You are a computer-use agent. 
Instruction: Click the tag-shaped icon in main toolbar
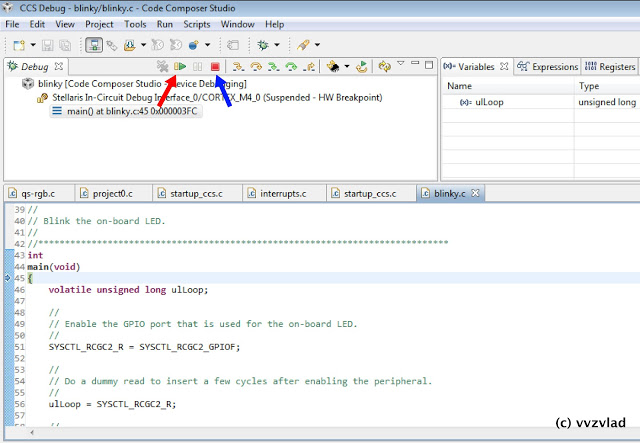coord(111,45)
